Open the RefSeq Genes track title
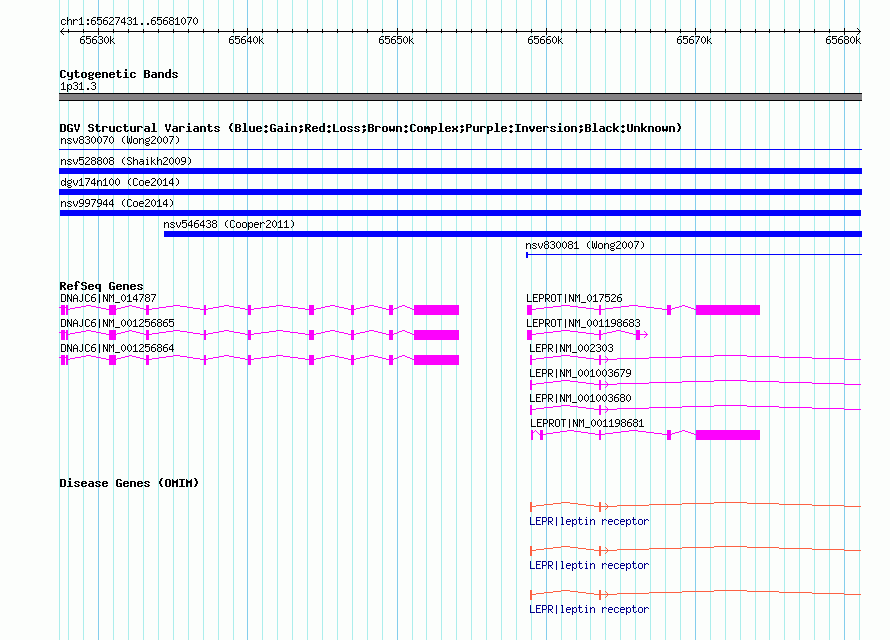This screenshot has height=640, width=890. [102, 286]
